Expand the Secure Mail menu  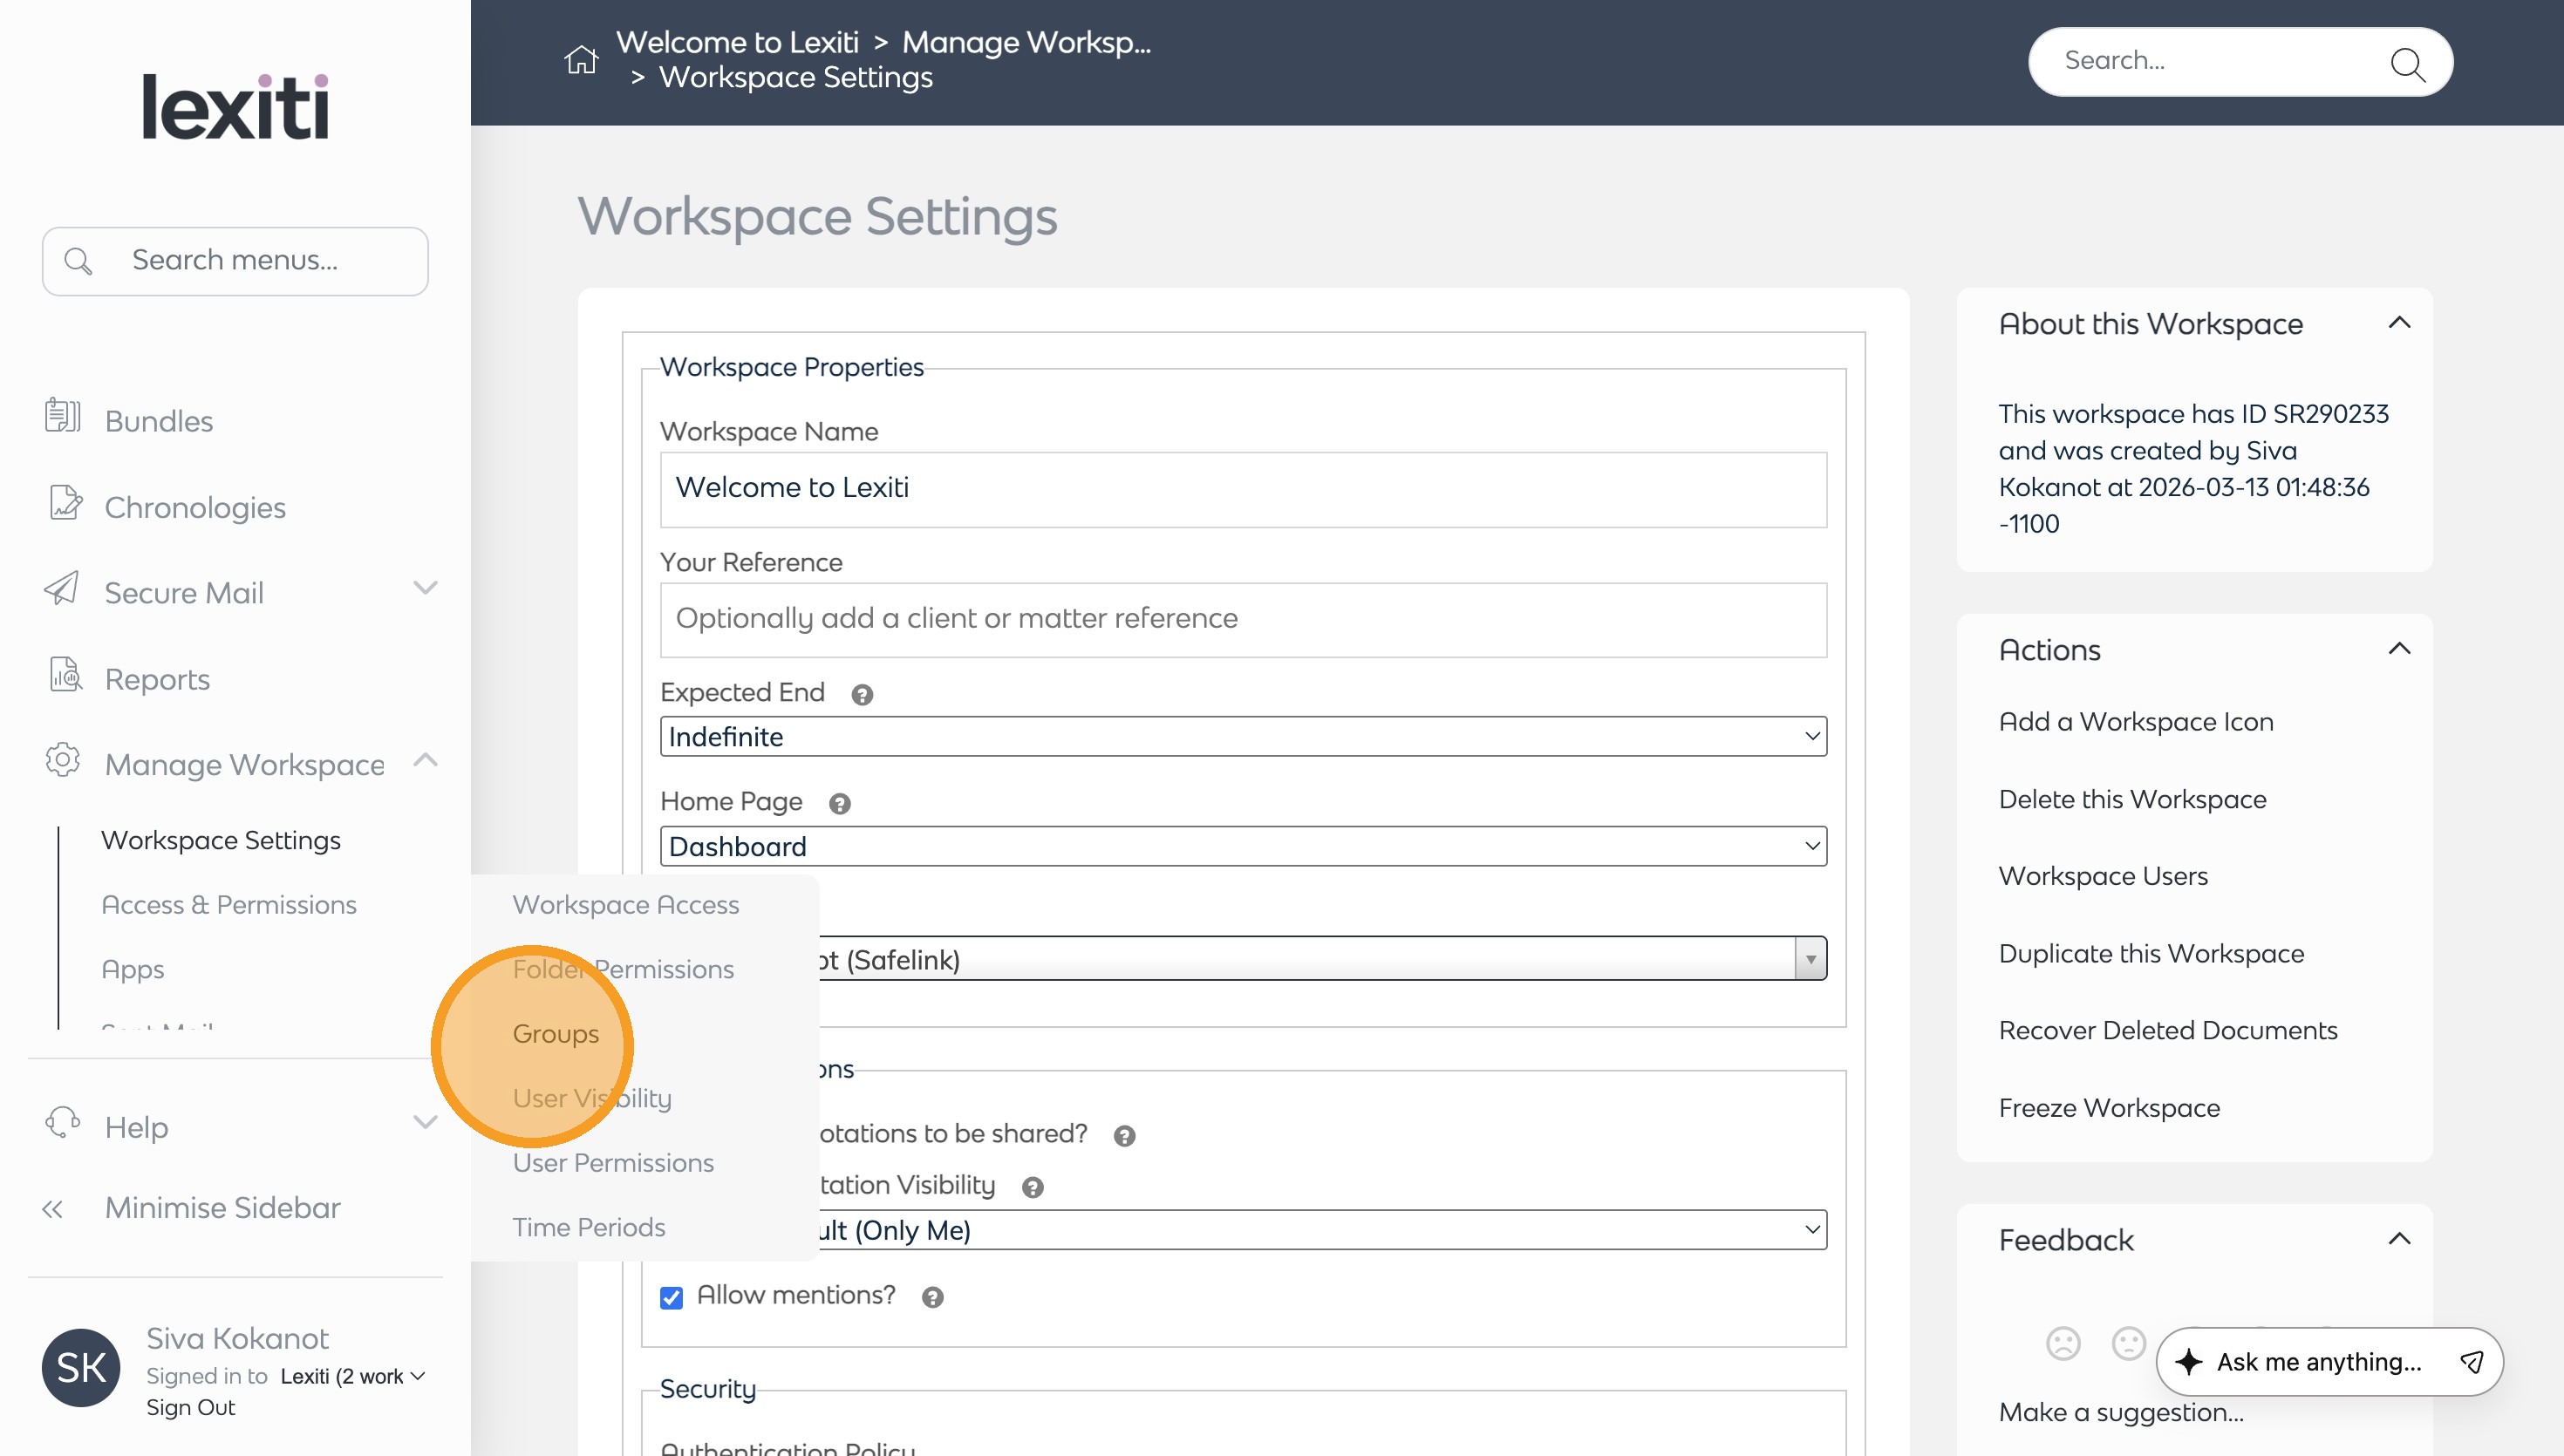click(x=425, y=588)
